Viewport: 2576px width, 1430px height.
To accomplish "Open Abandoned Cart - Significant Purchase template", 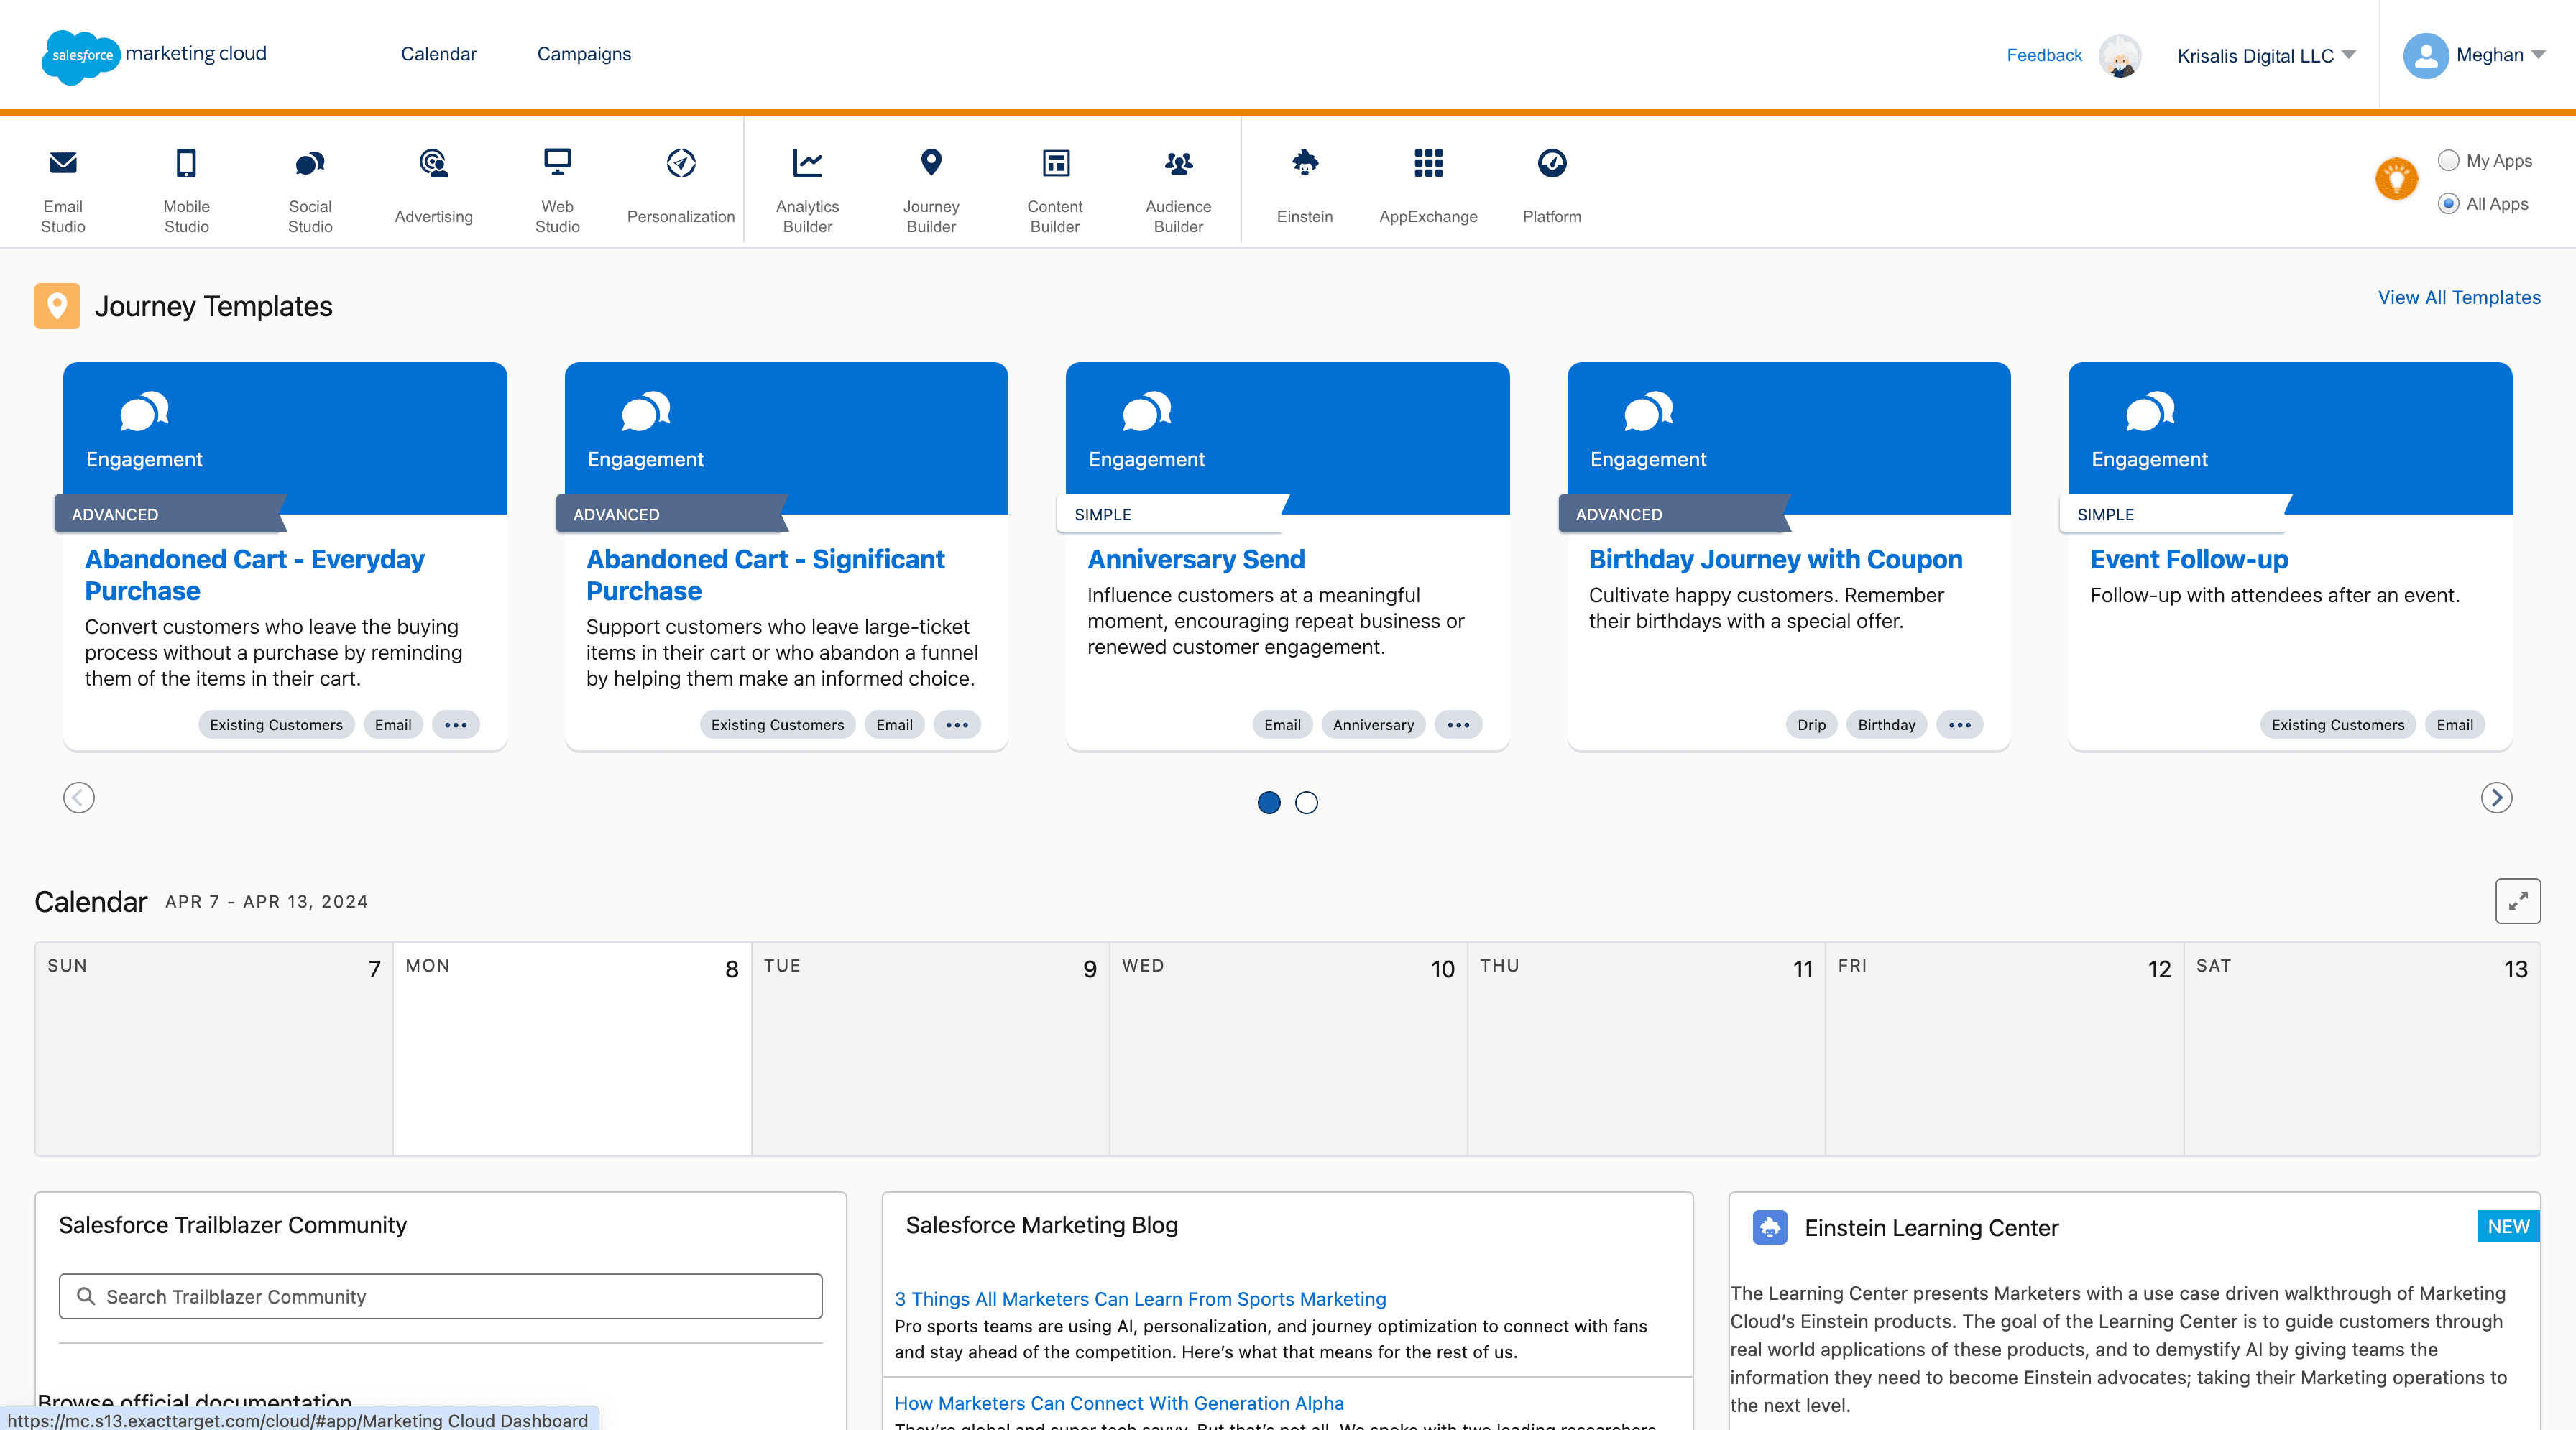I will click(765, 574).
